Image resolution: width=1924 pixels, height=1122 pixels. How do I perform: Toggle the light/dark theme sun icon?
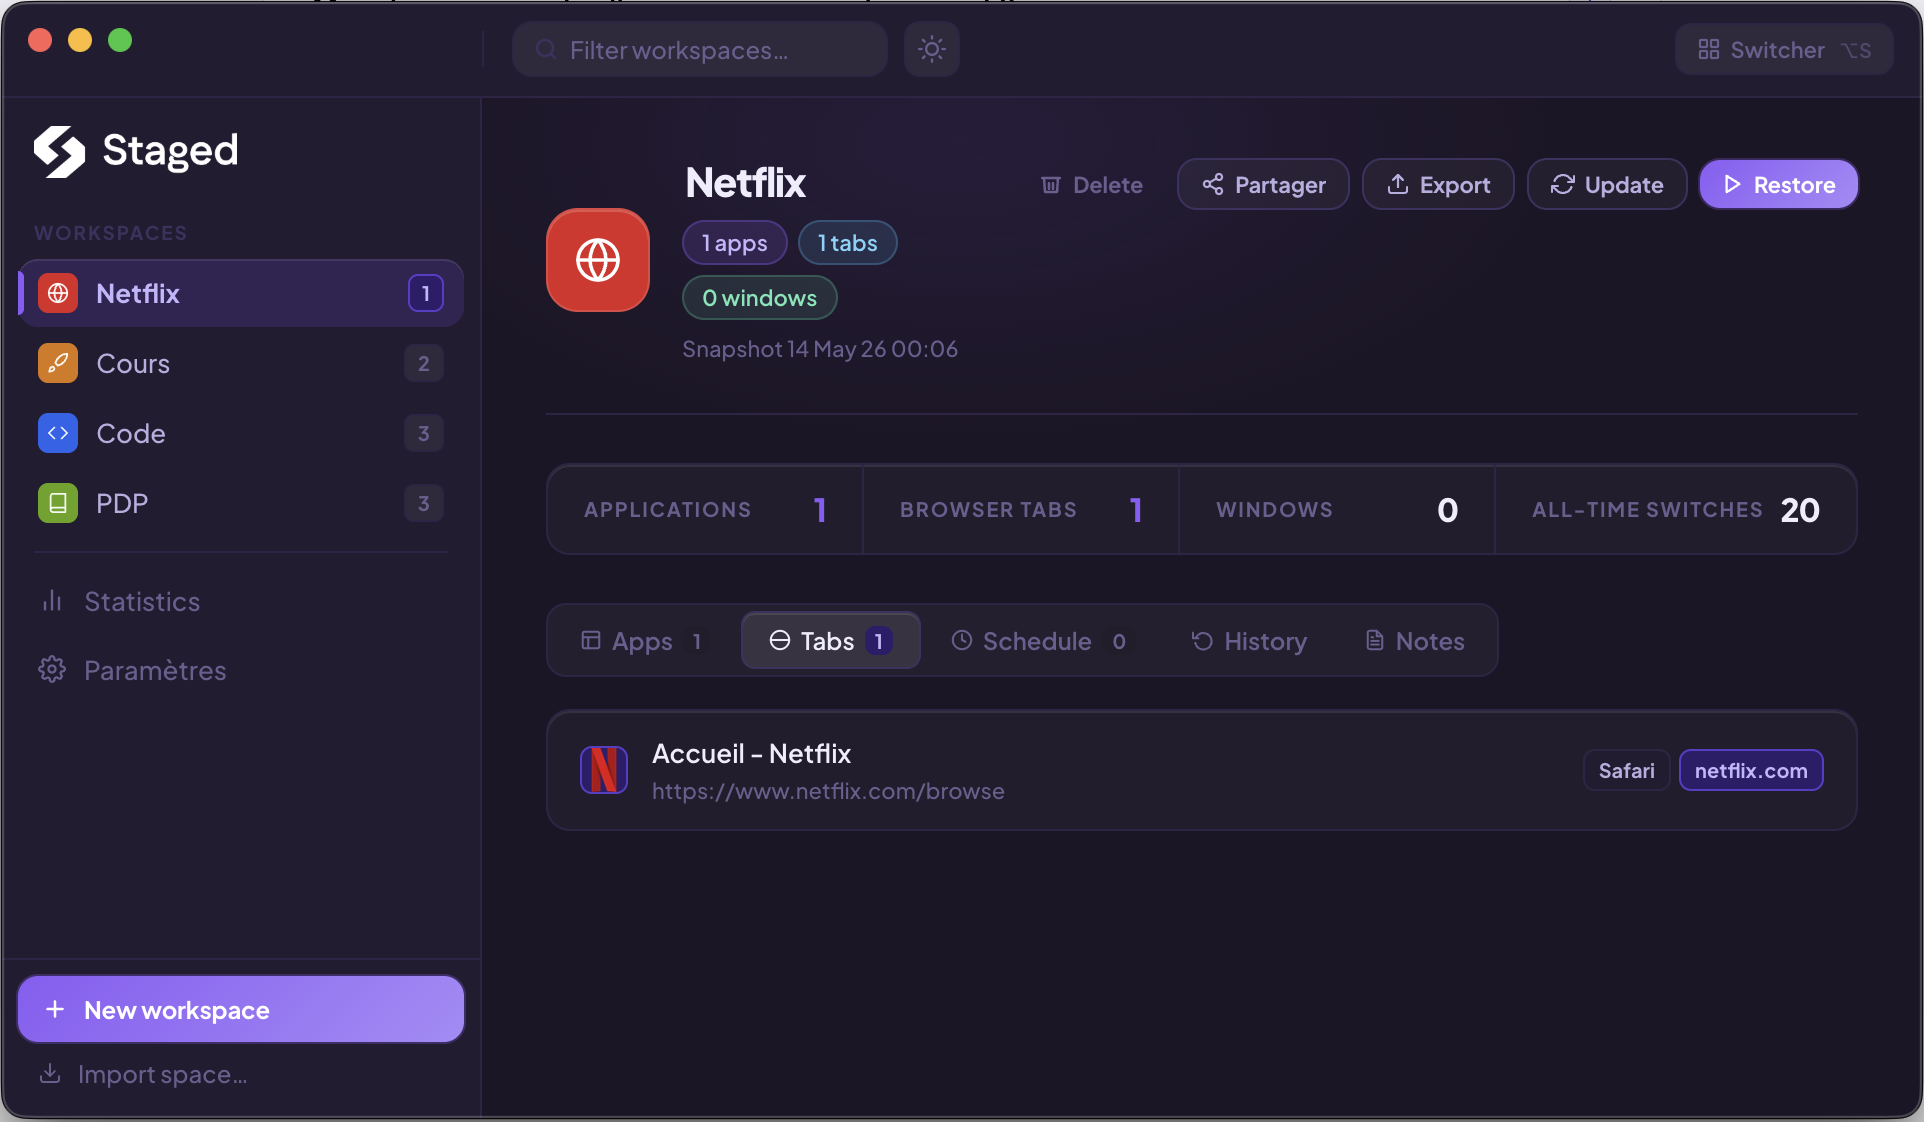pos(932,49)
